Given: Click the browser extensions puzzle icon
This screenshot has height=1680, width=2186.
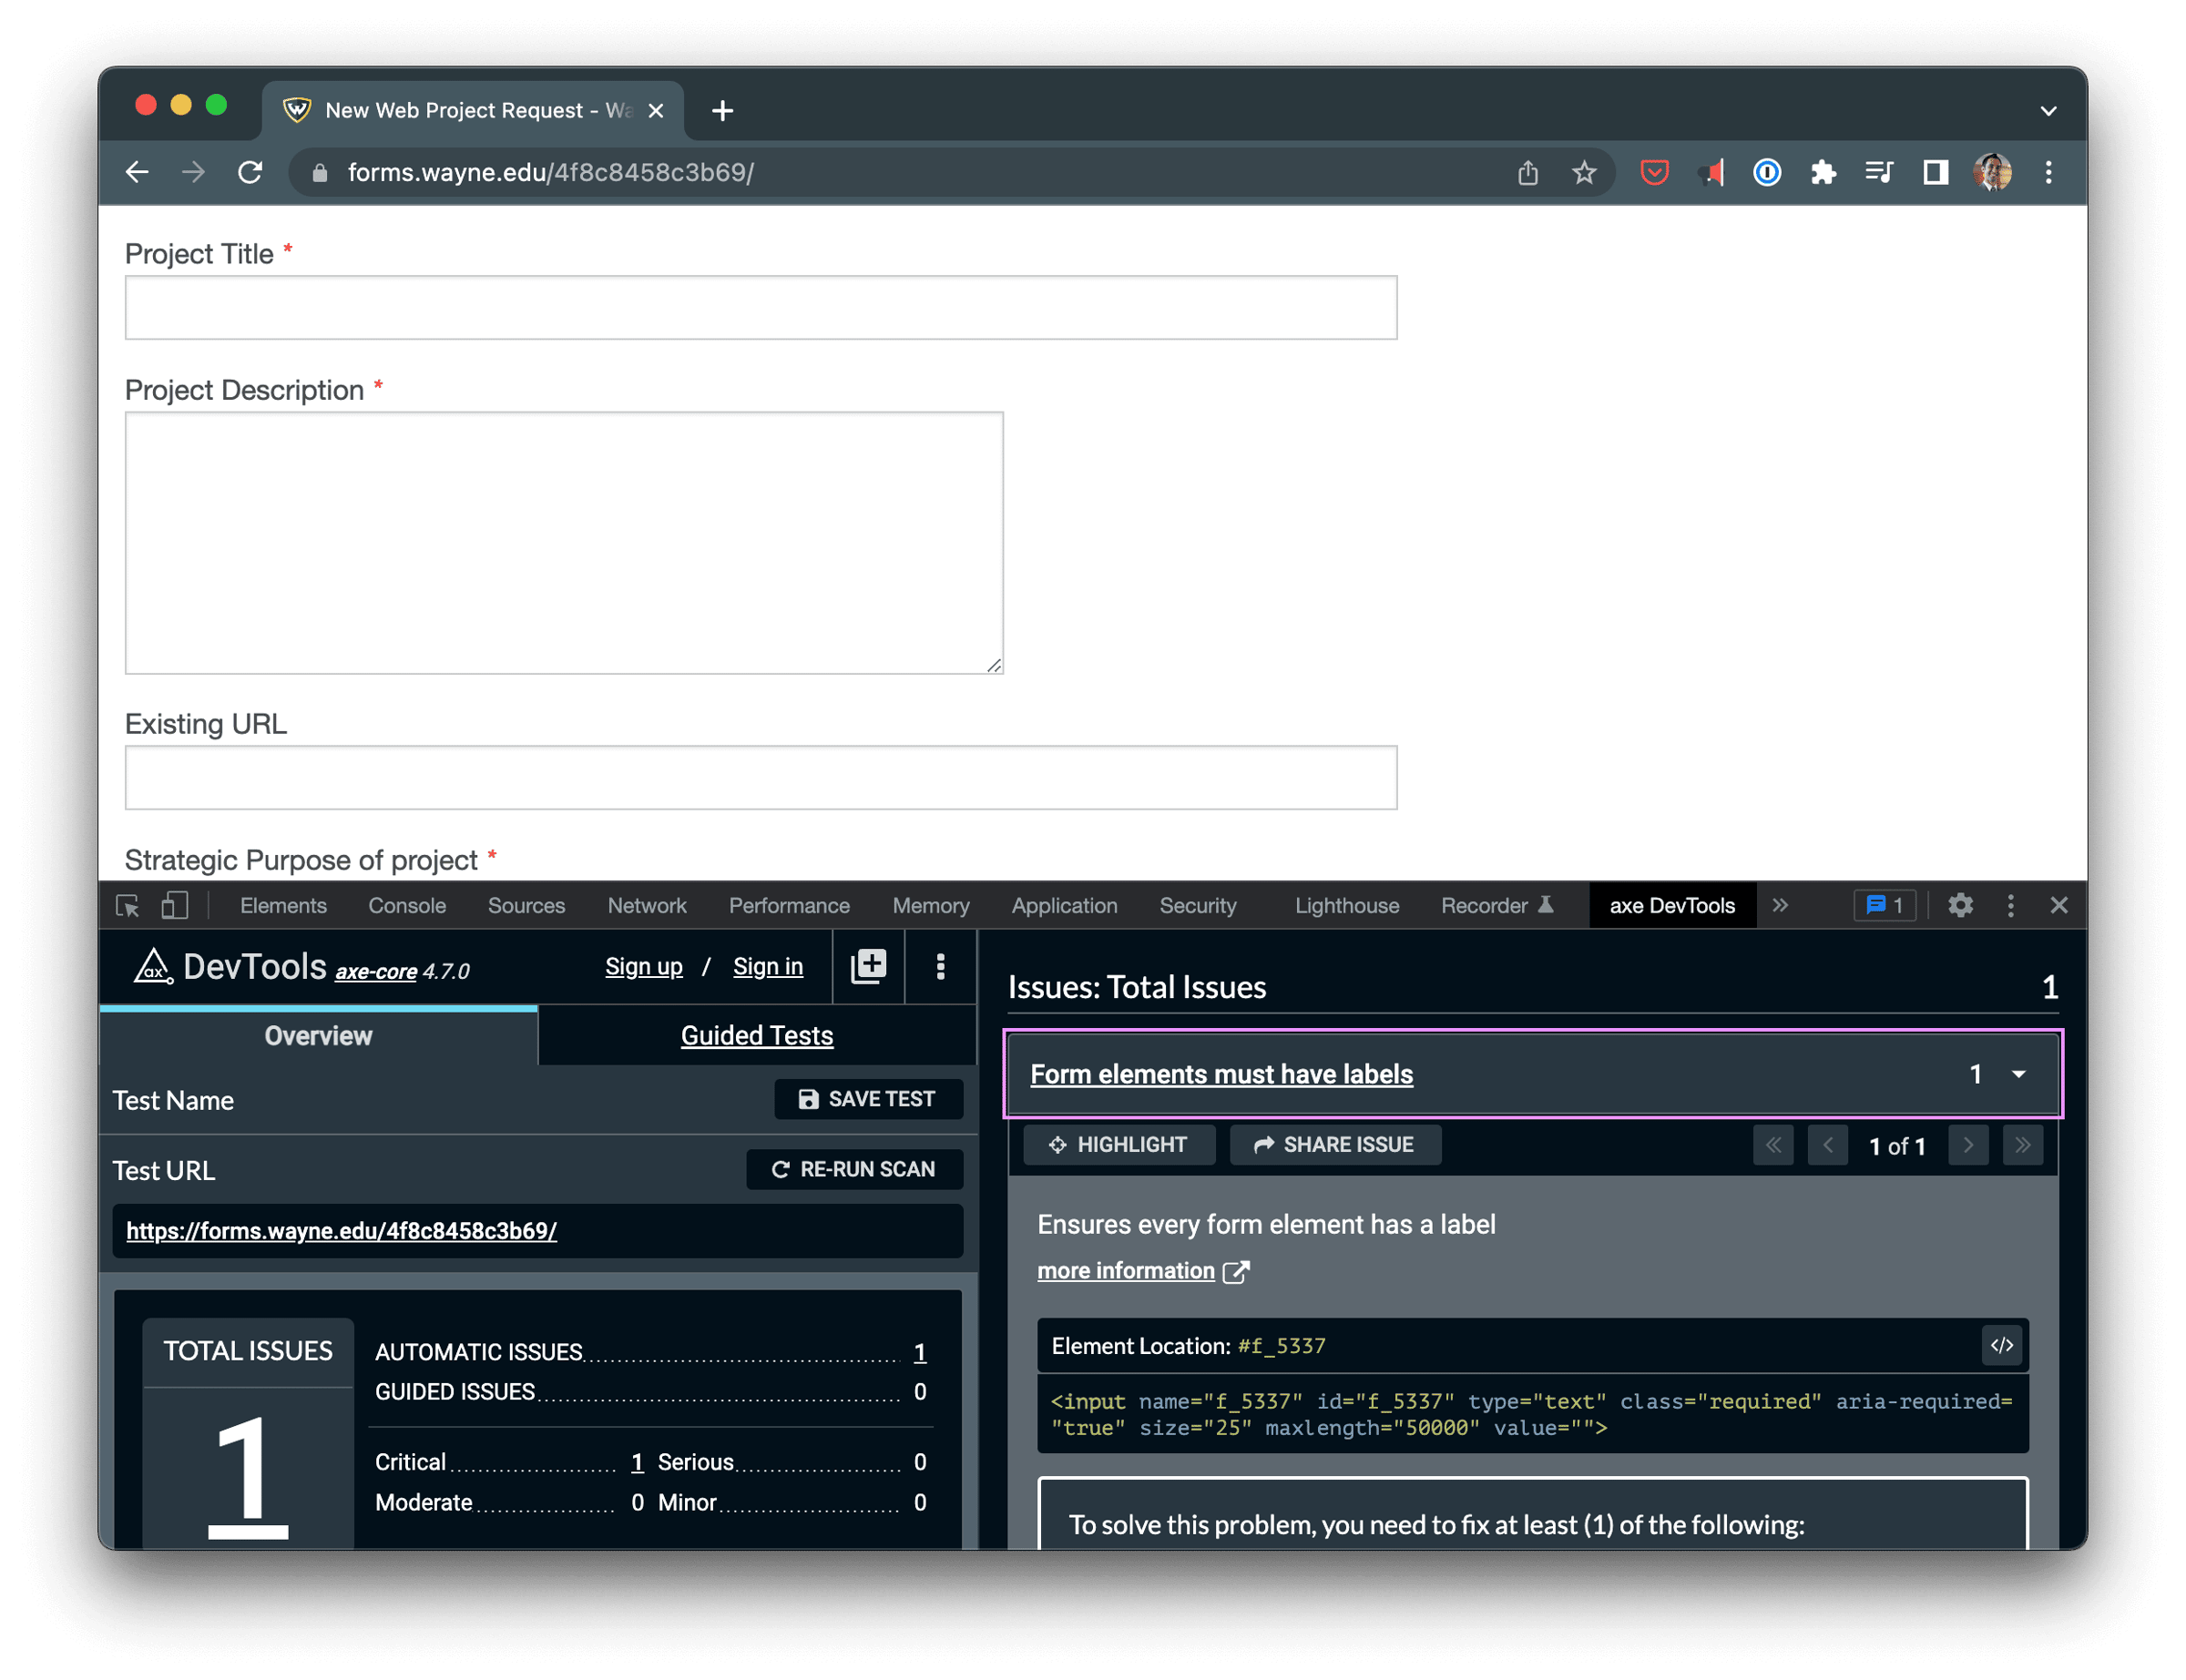Looking at the screenshot, I should [1824, 172].
